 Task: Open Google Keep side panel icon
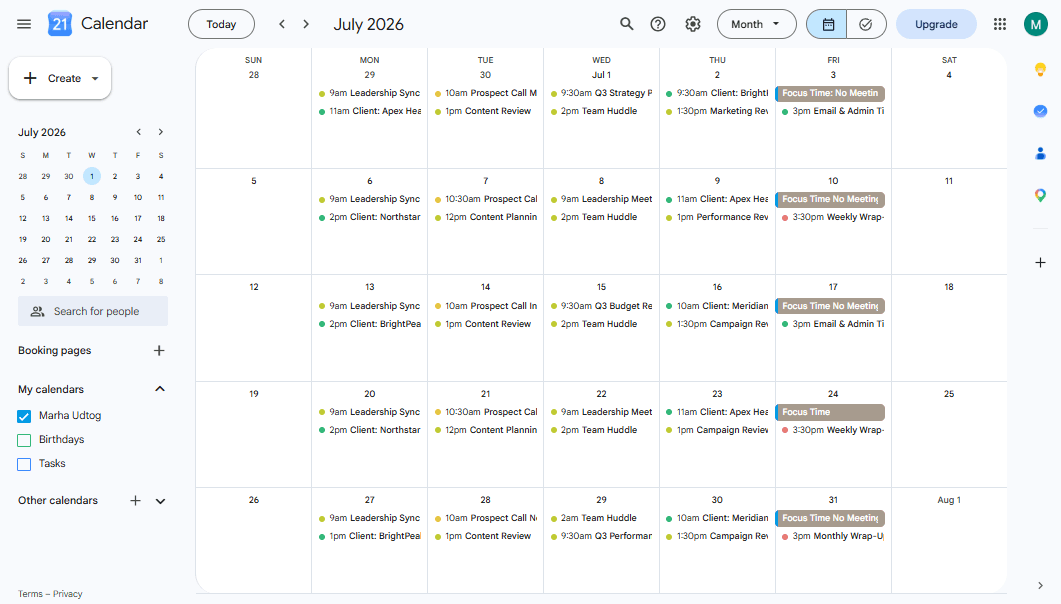click(x=1040, y=69)
